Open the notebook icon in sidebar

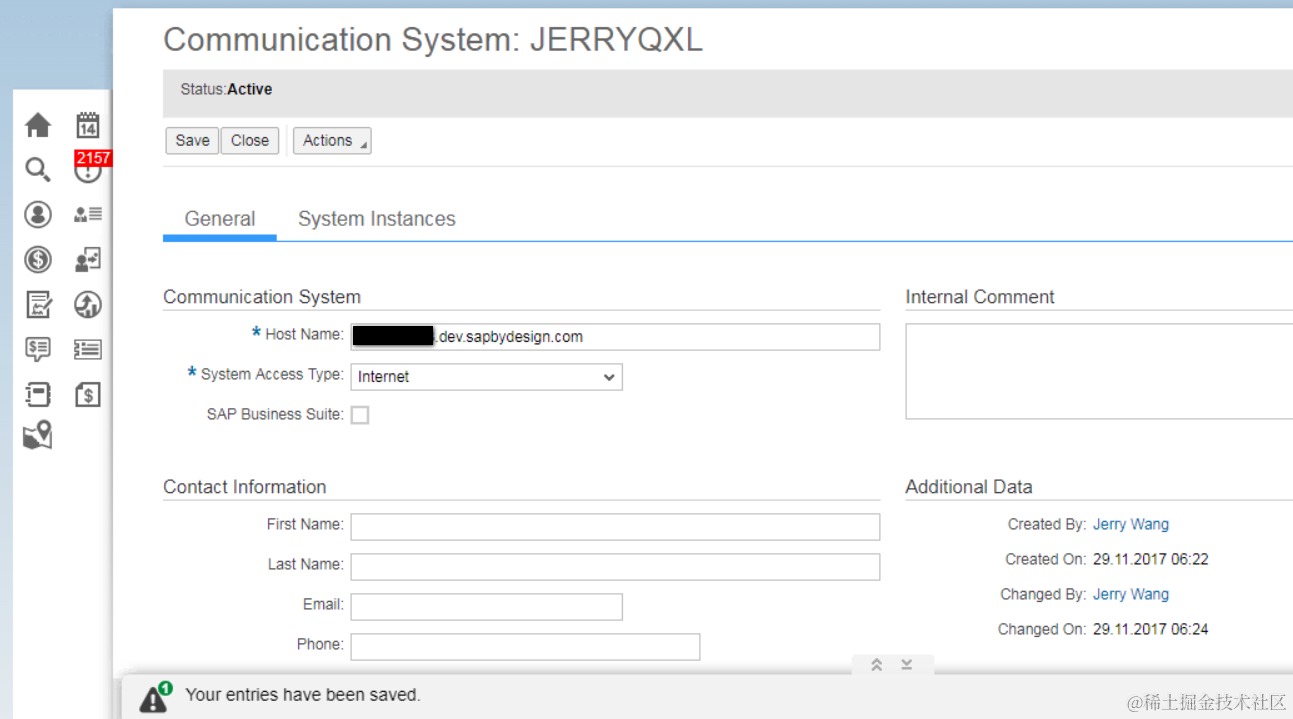tap(38, 394)
